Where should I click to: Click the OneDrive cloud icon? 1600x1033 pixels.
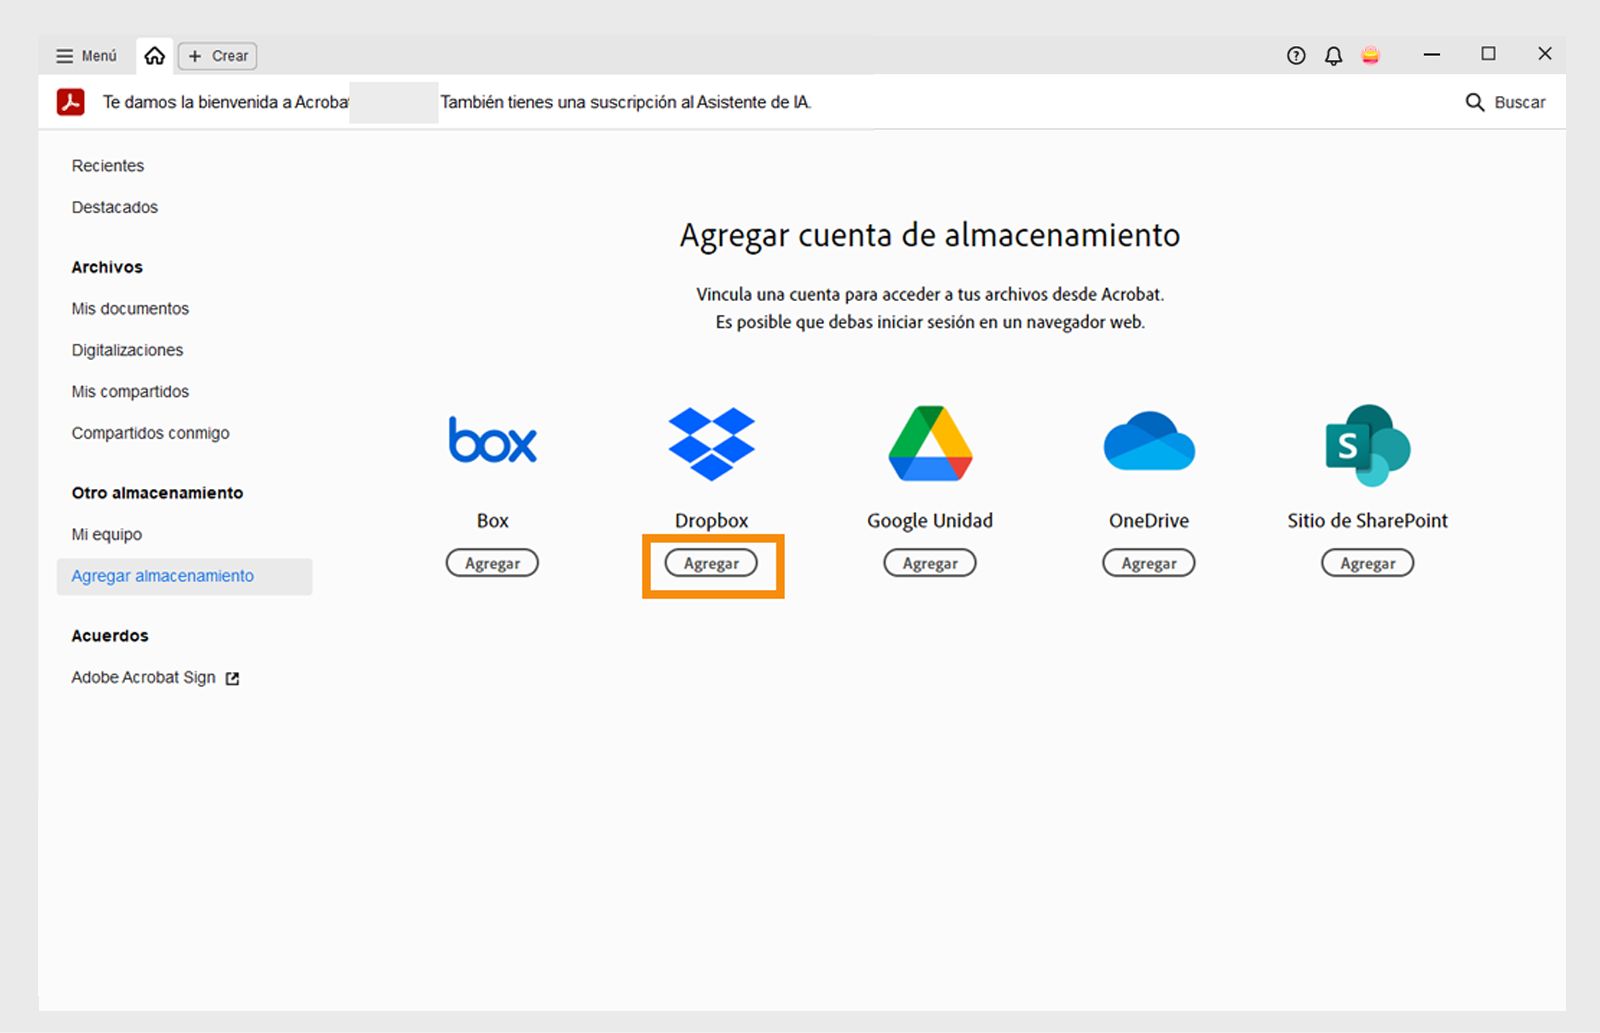pyautogui.click(x=1148, y=443)
